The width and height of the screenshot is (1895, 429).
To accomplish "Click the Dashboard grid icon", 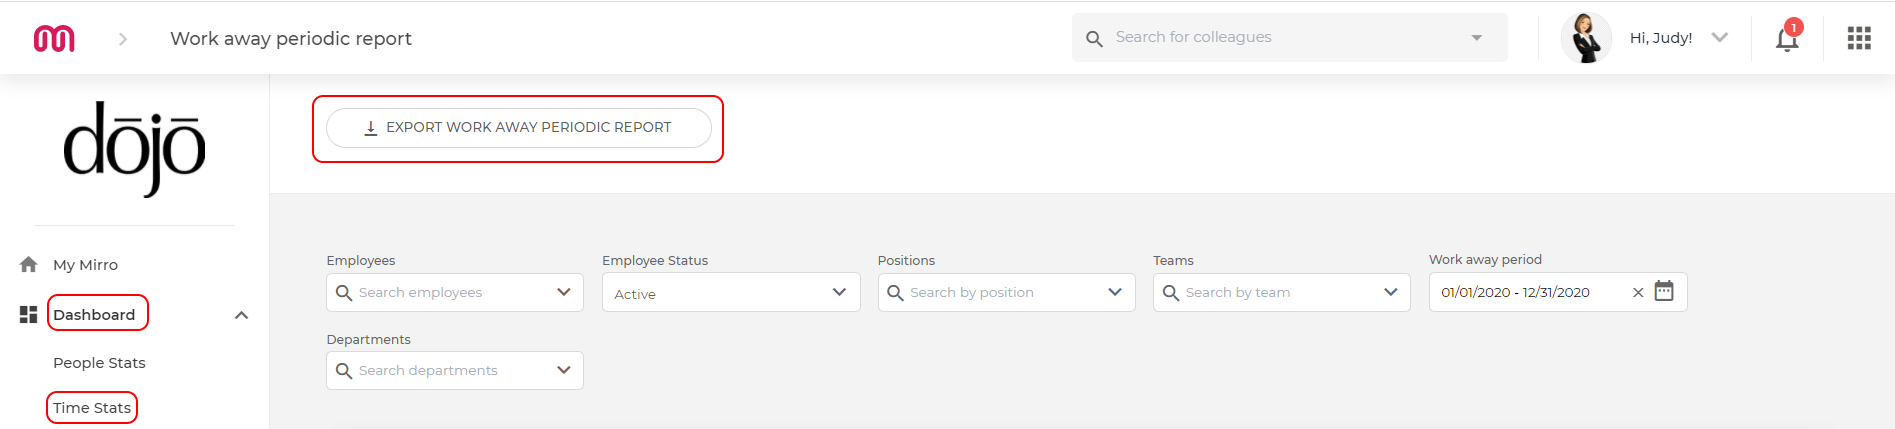I will point(28,314).
